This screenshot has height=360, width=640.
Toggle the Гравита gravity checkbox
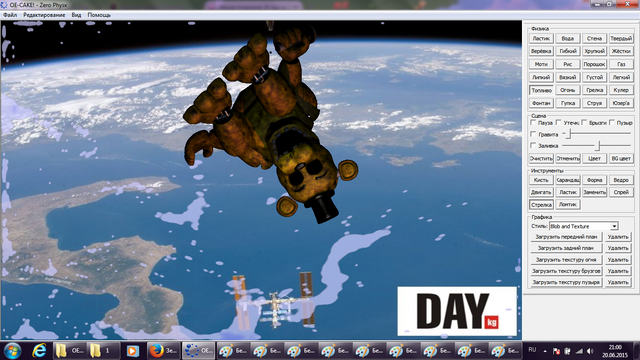533,134
